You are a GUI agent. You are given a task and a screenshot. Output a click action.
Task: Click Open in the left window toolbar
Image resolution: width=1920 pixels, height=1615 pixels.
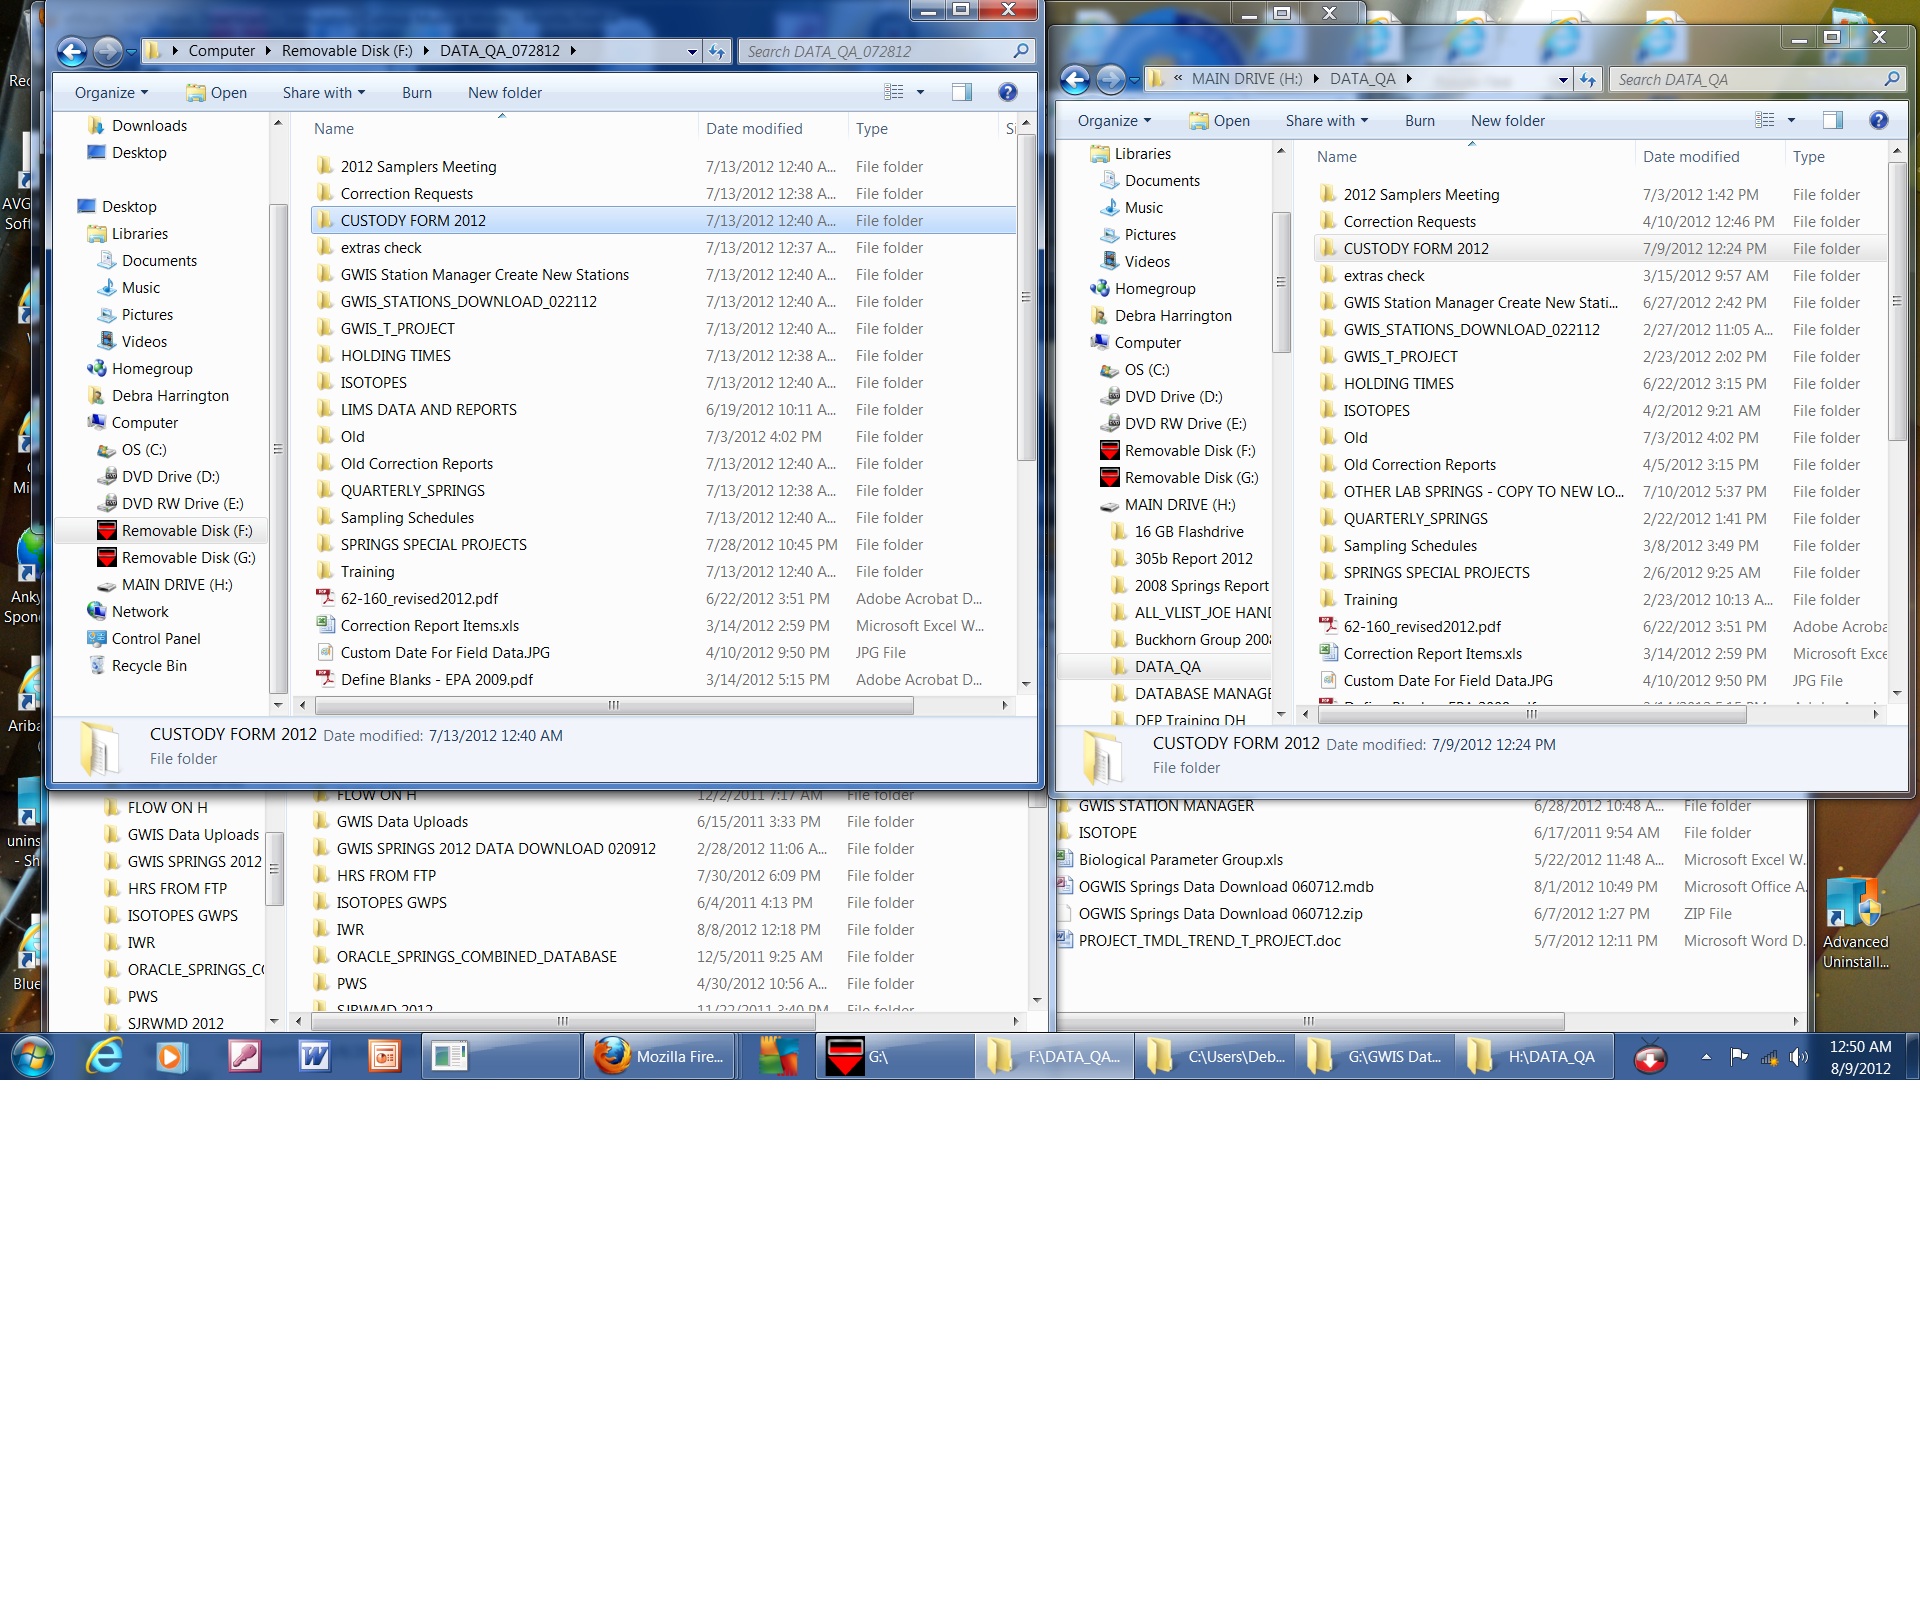coord(217,92)
